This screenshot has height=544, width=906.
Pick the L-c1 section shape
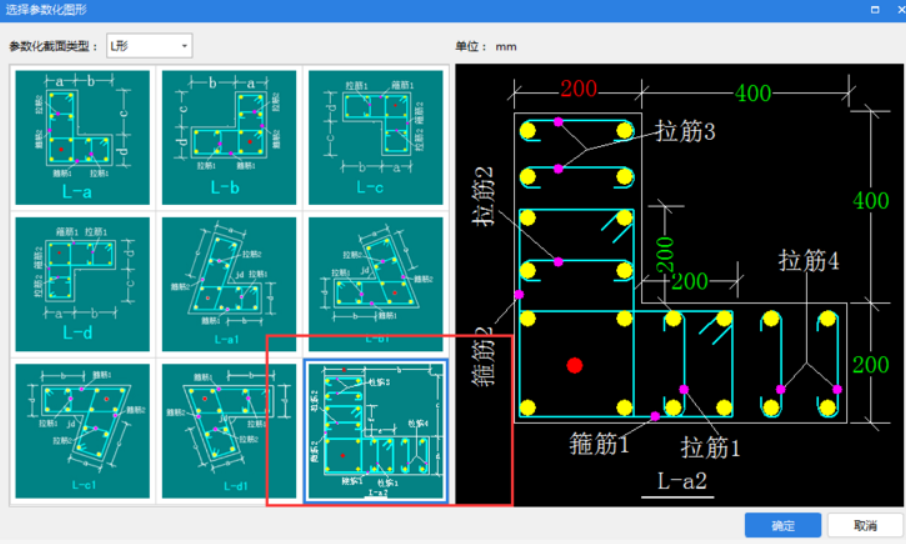point(82,430)
